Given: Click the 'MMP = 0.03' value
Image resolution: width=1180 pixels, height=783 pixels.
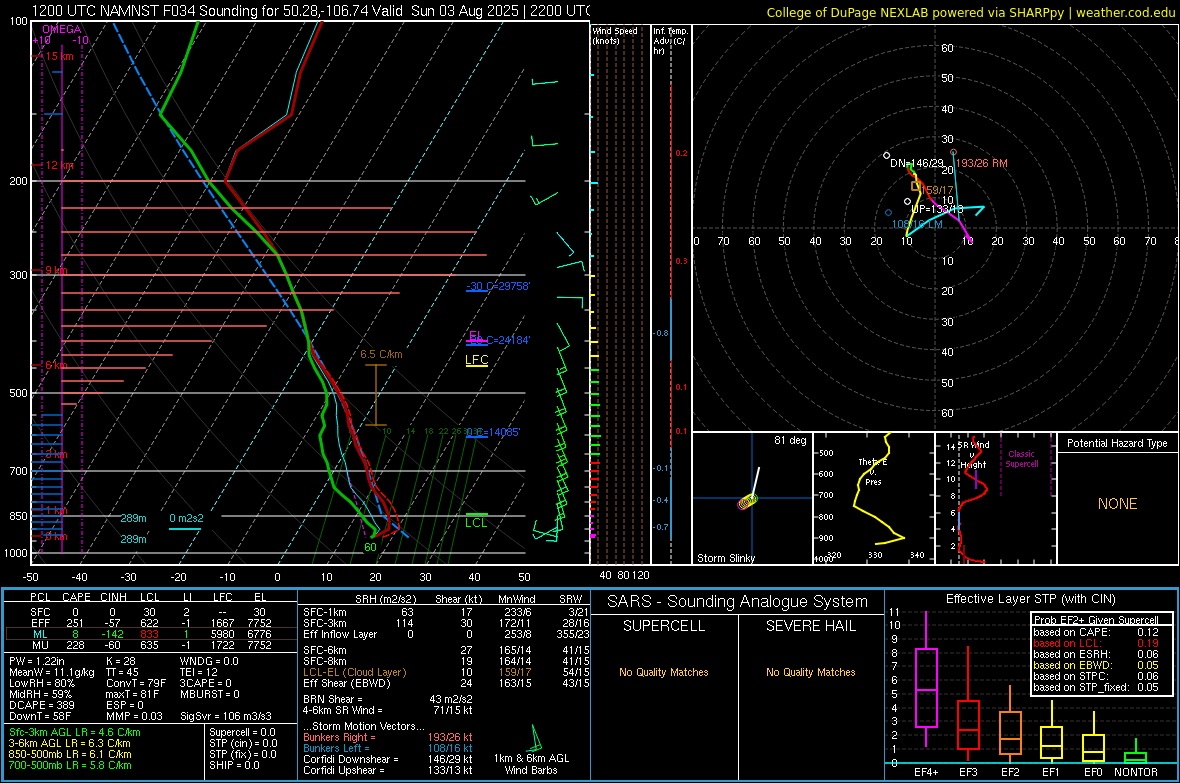Looking at the screenshot, I should [134, 716].
